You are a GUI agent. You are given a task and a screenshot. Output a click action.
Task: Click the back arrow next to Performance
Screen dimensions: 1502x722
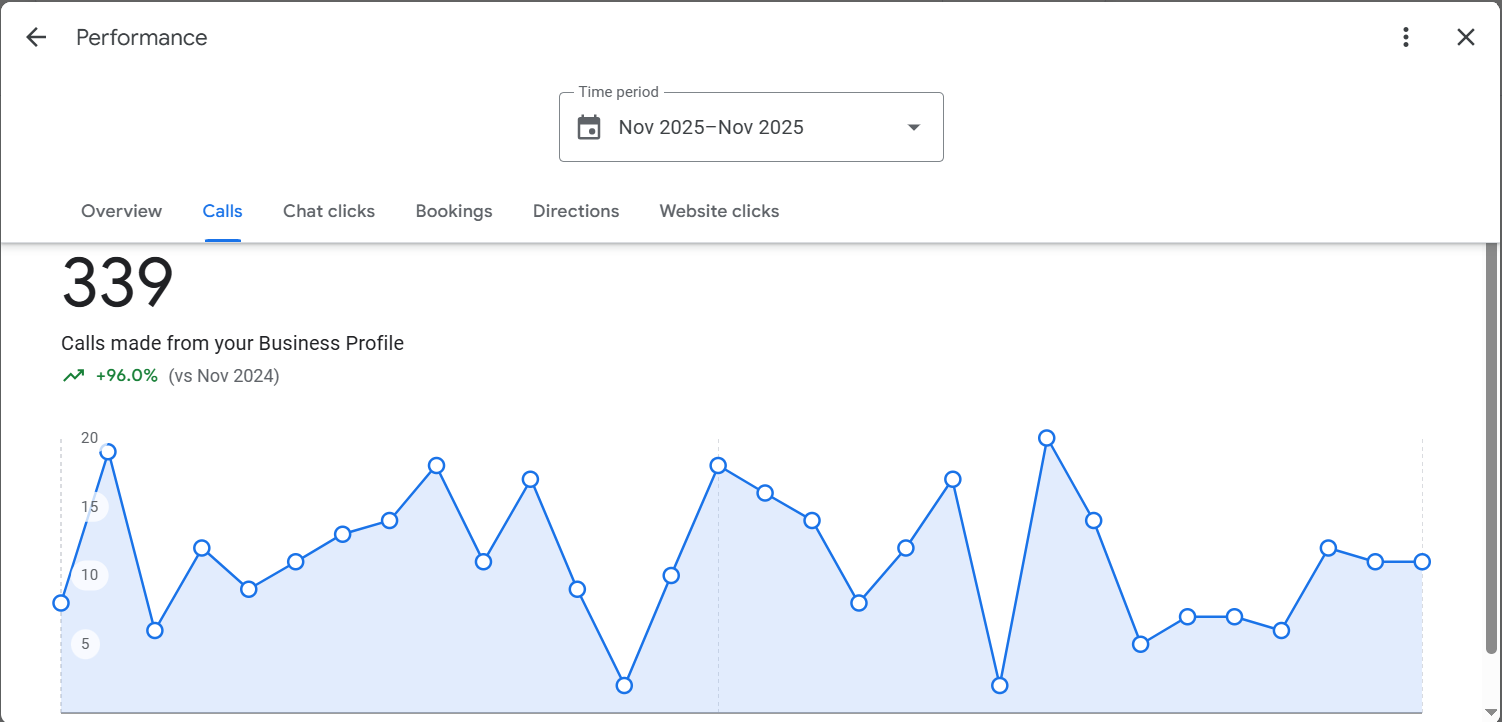tap(36, 38)
